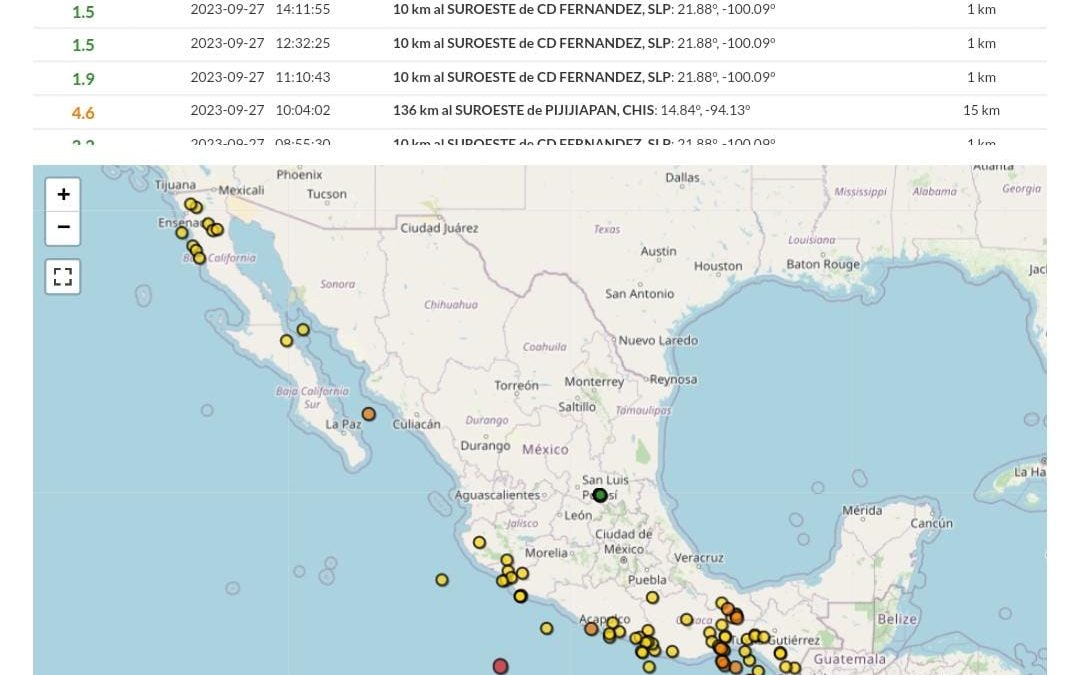This screenshot has width=1080, height=675.
Task: Click yellow marker near Puebla
Action: [x=652, y=597]
